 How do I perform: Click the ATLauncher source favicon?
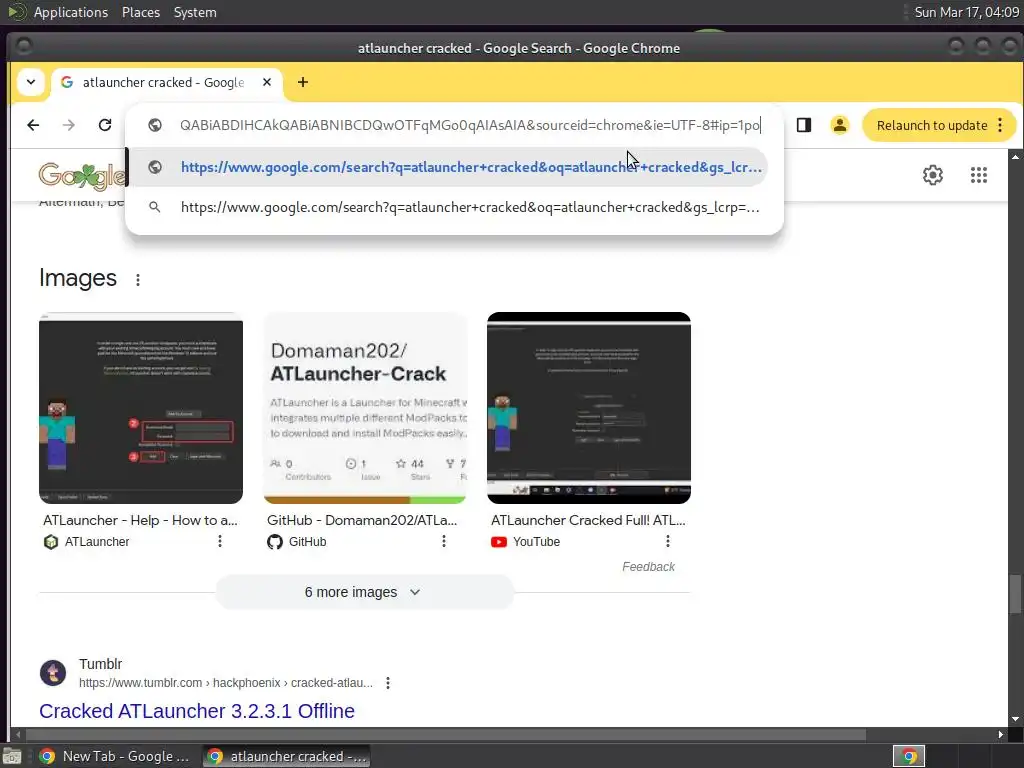(x=51, y=542)
